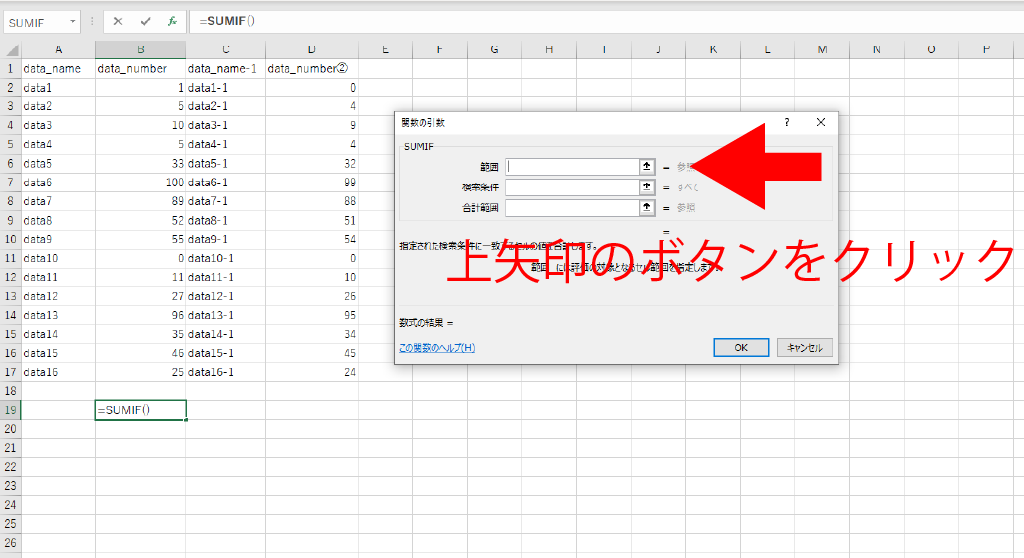Image resolution: width=1024 pixels, height=558 pixels.
Task: Select column B header
Action: (140, 49)
